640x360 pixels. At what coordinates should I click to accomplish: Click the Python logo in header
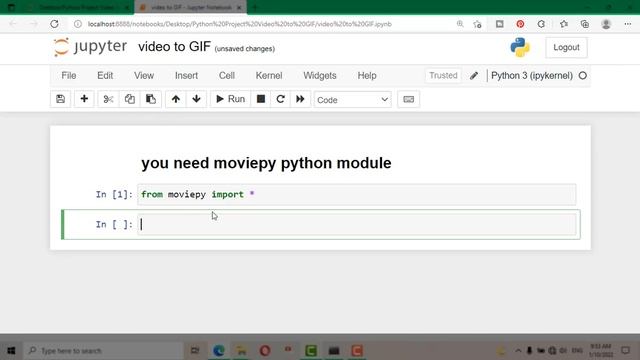pyautogui.click(x=520, y=47)
